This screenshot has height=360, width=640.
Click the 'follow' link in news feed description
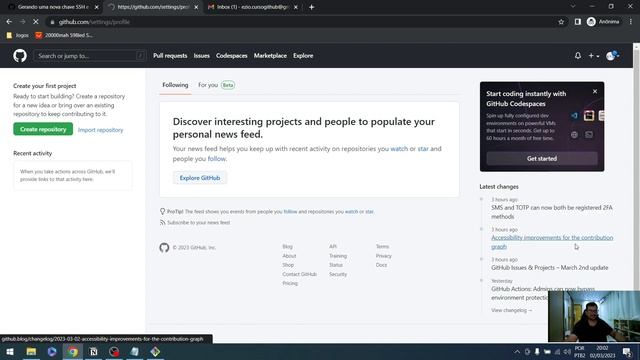(216, 159)
